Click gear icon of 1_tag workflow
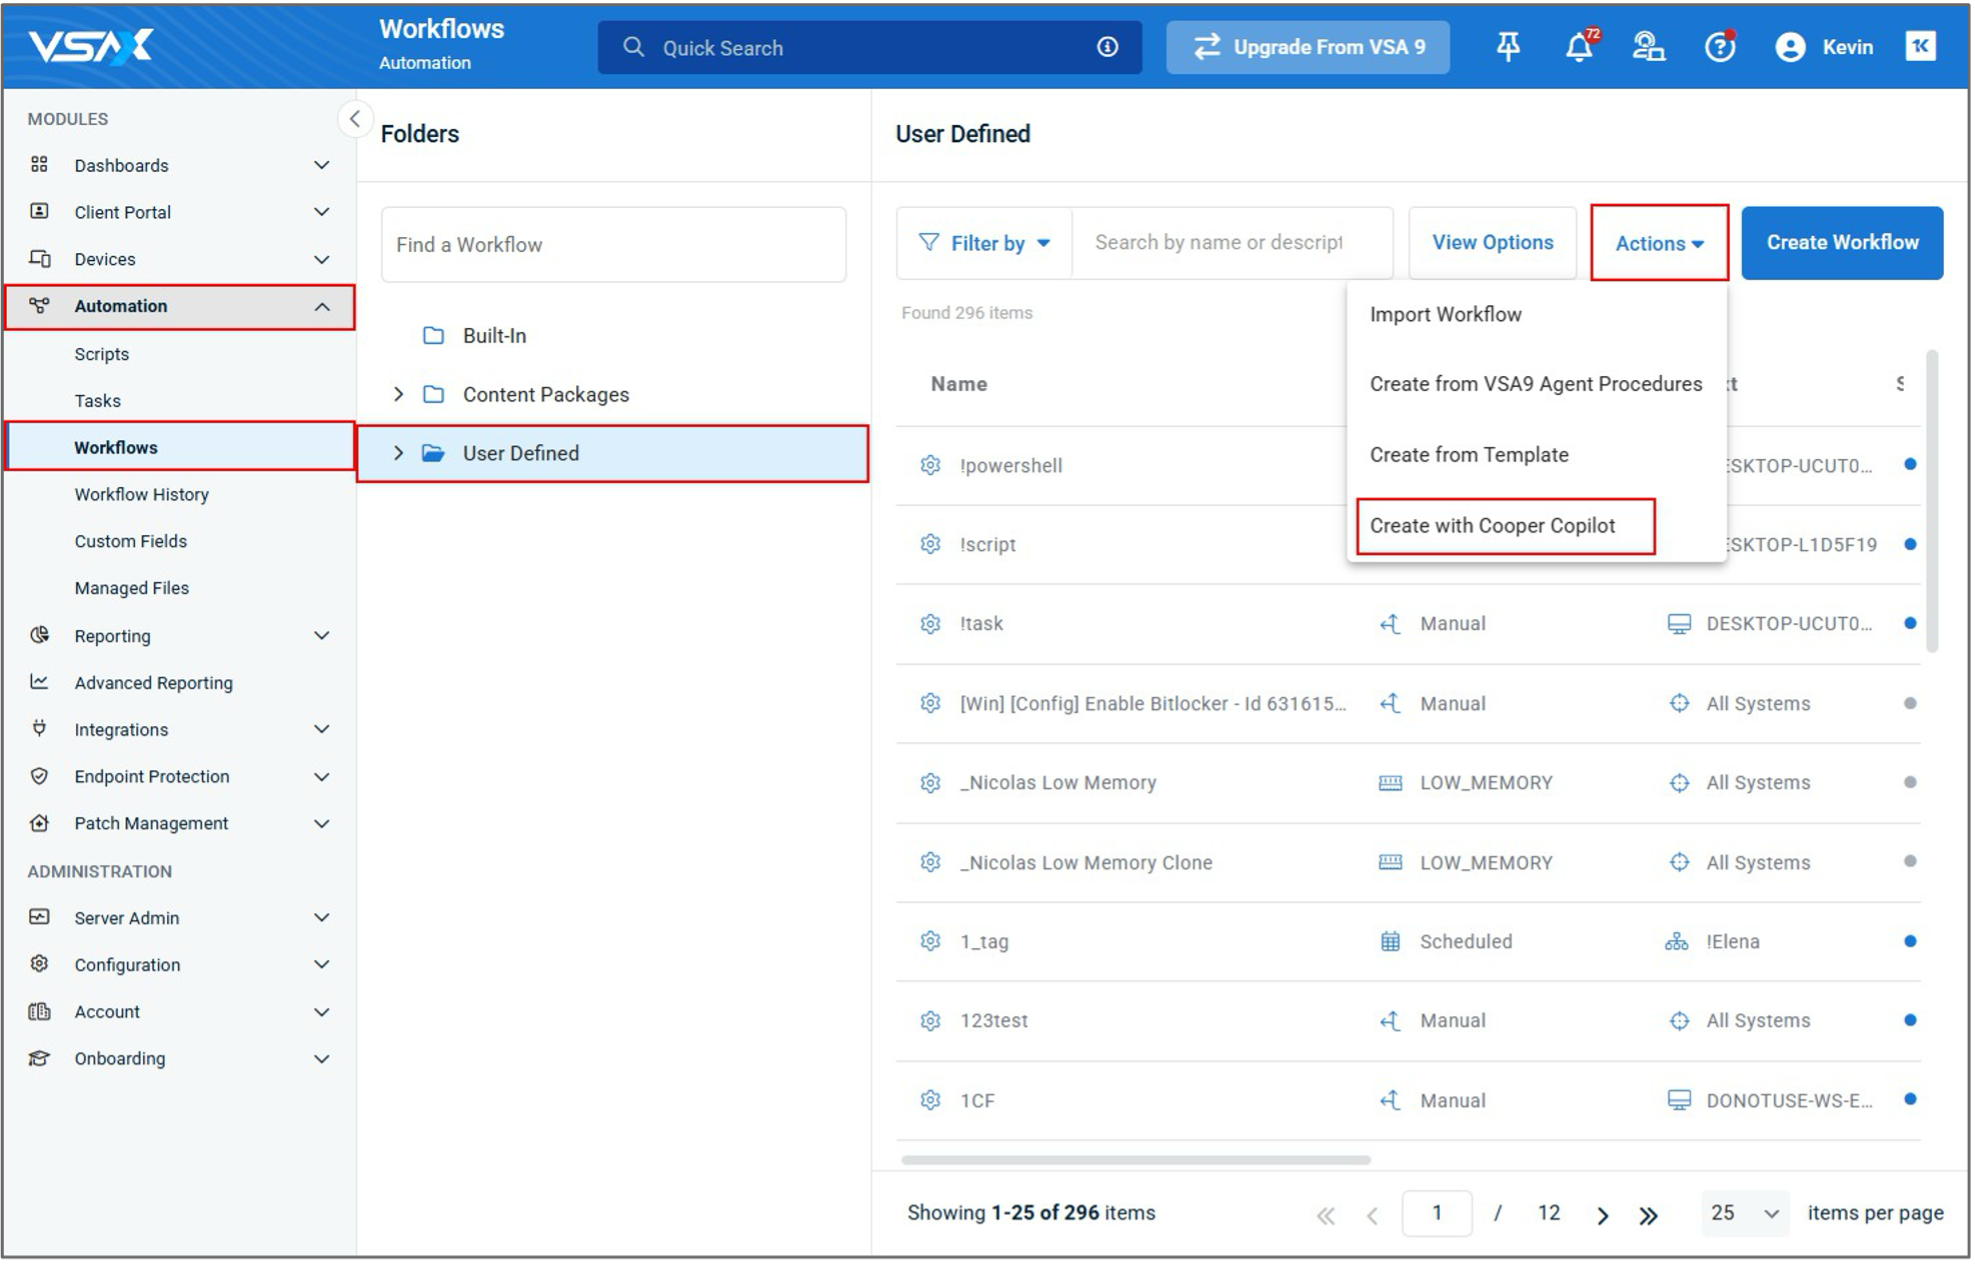Screen dimensions: 1975x1265 pyautogui.click(x=930, y=941)
